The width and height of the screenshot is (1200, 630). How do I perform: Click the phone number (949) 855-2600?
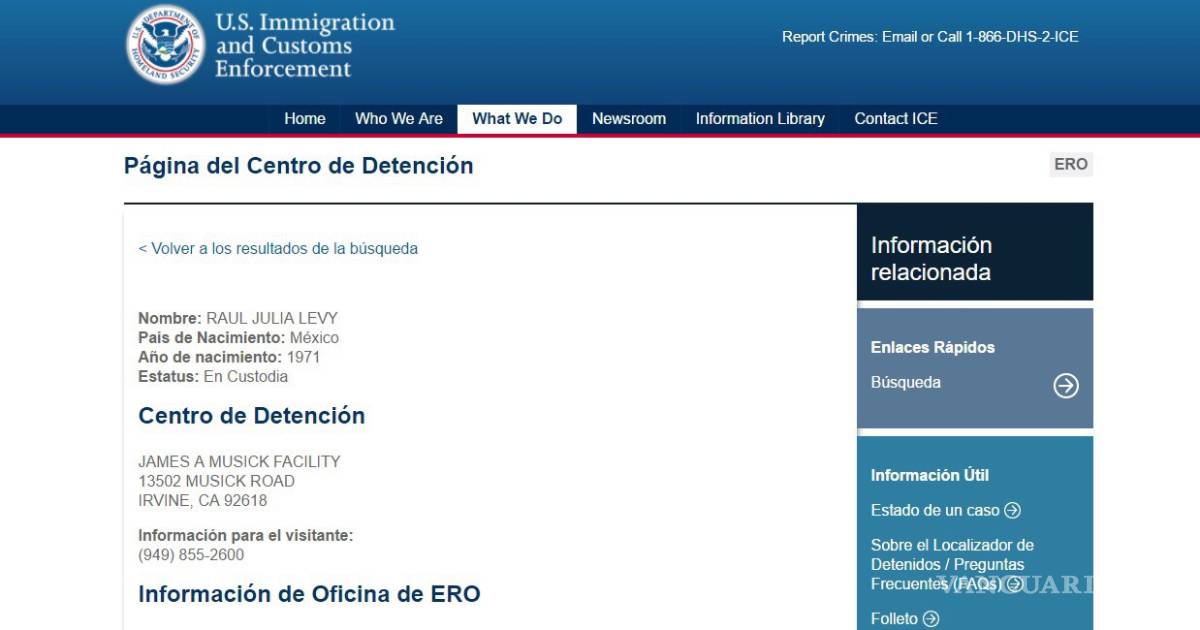tap(191, 555)
